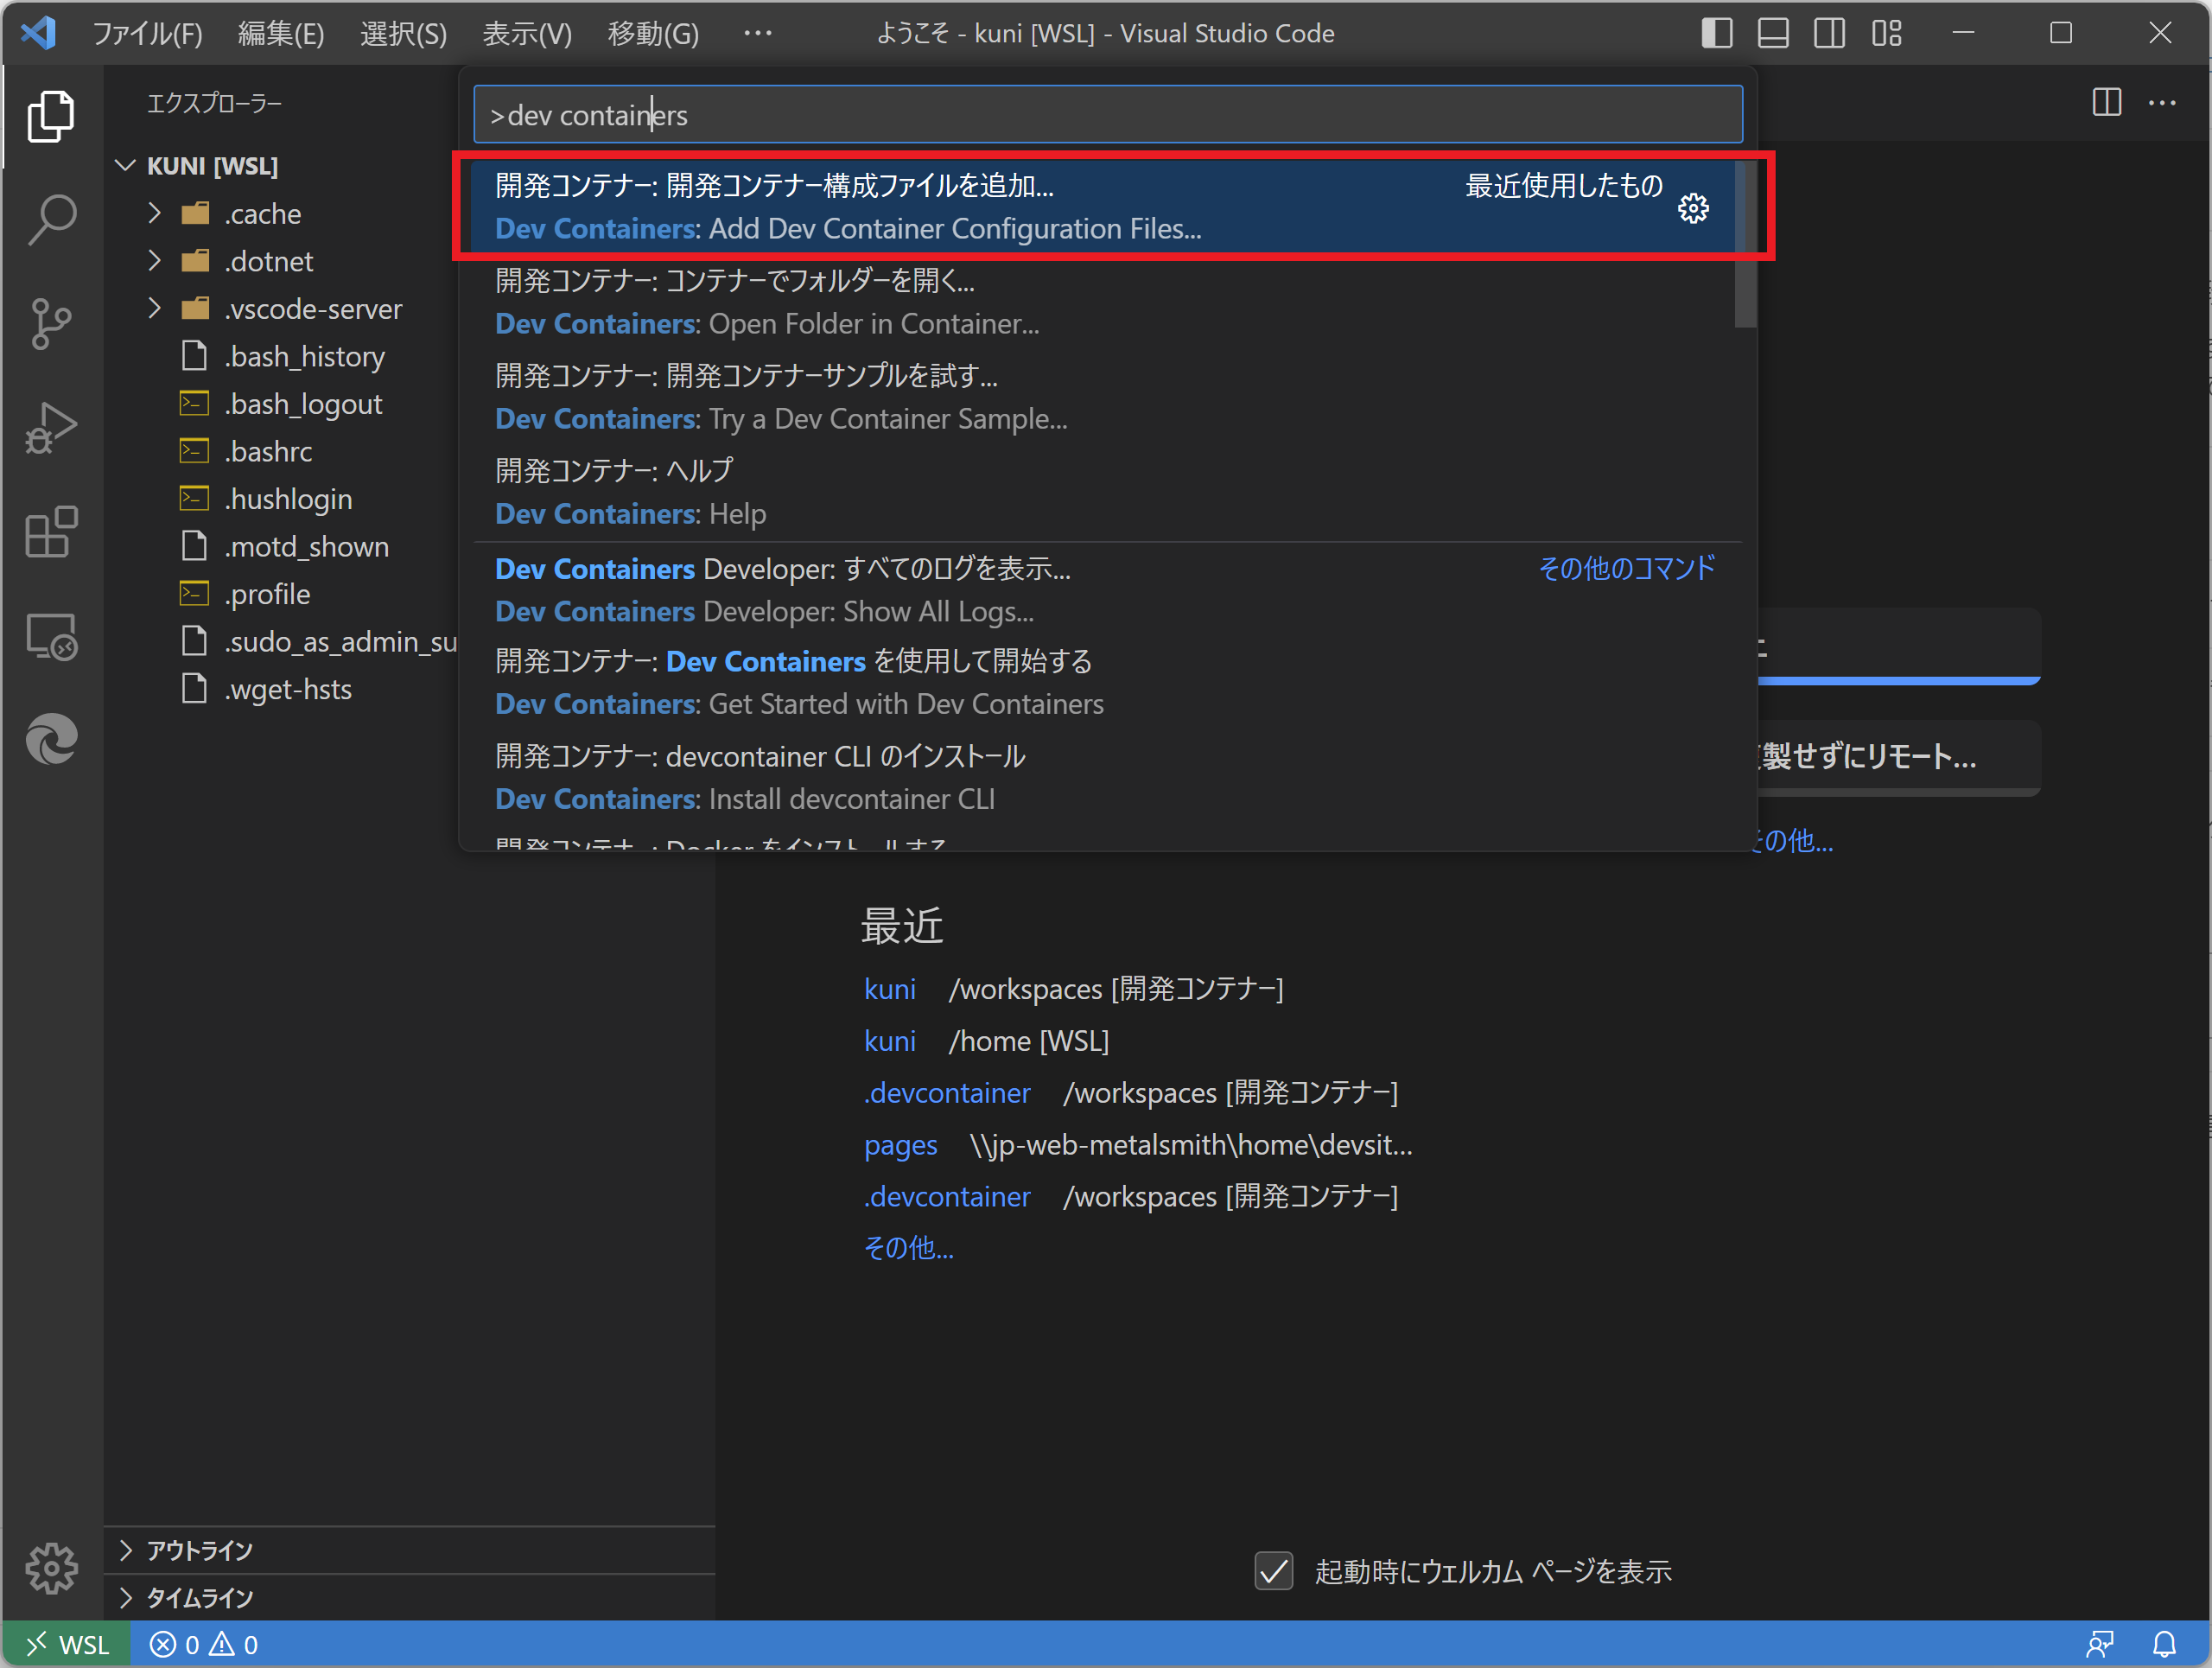Click その他... link under recent list
This screenshot has height=1668, width=2212.
coord(908,1248)
